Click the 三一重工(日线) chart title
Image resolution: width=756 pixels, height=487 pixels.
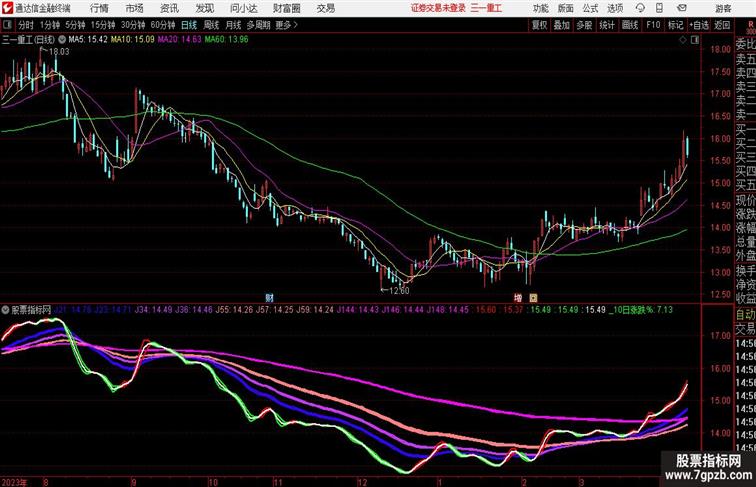tap(28, 40)
